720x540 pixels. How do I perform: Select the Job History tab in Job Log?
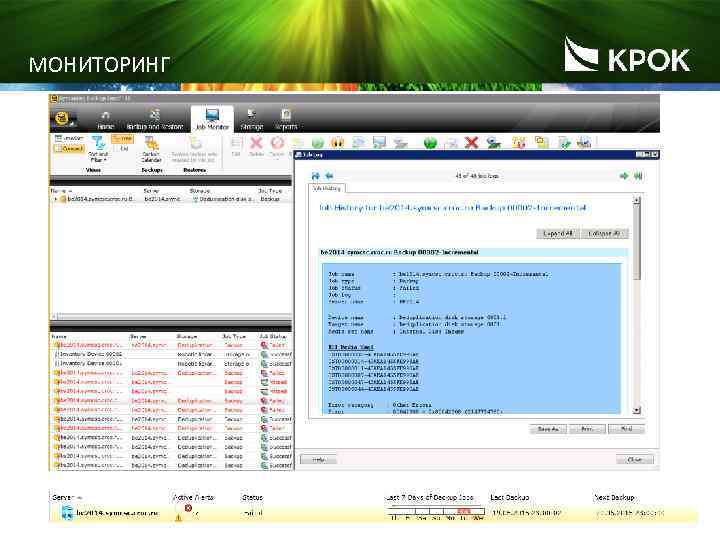(x=327, y=188)
